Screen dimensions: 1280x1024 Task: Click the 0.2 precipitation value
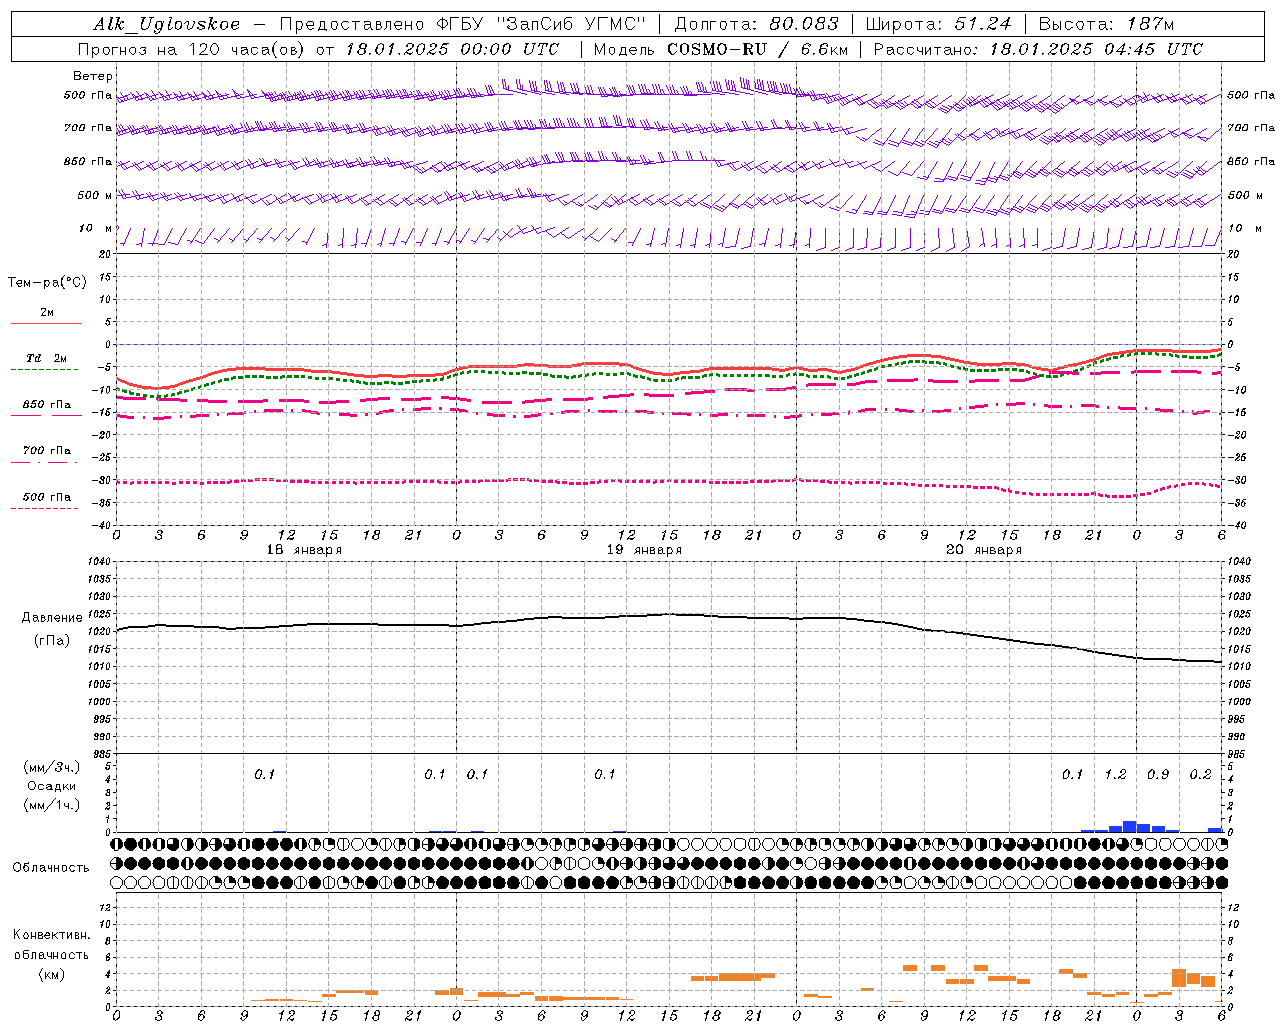tap(1200, 774)
